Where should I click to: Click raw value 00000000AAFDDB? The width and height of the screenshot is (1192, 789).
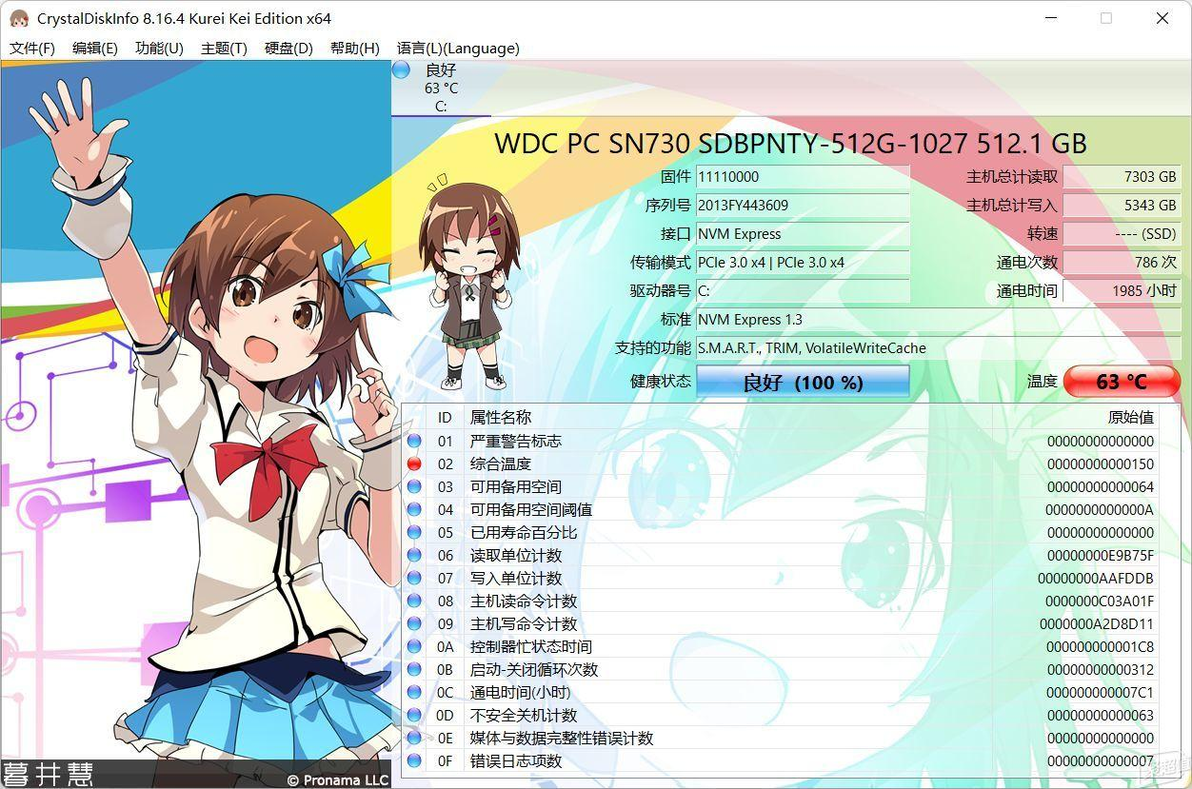pyautogui.click(x=1095, y=578)
